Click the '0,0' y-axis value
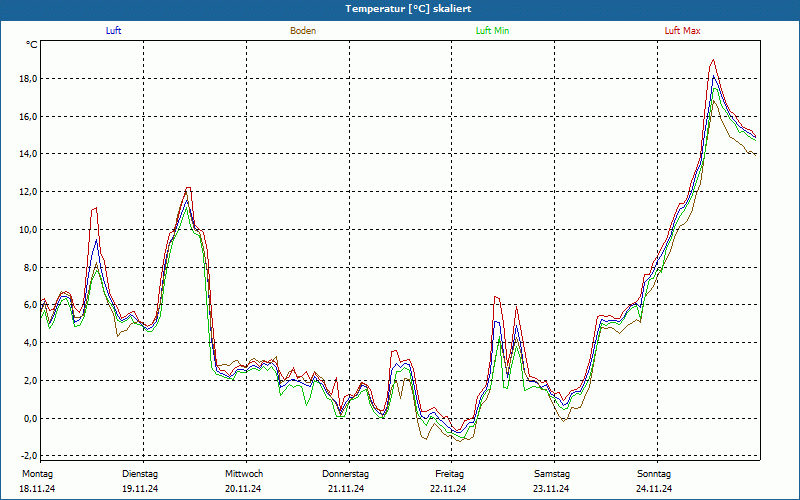Screen dimensions: 800x500 (30, 418)
